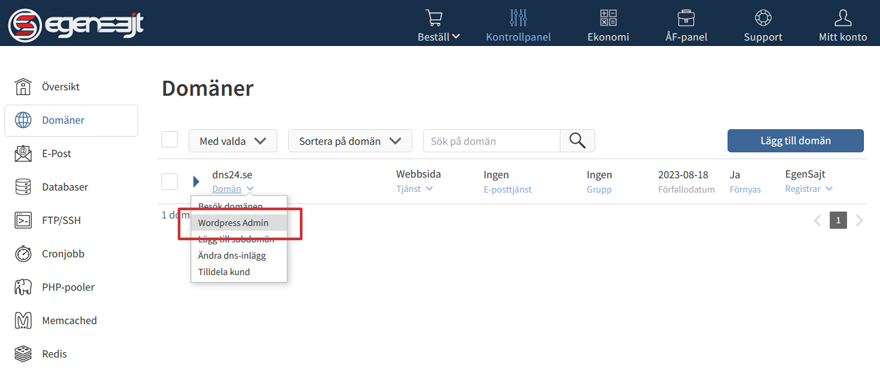Click the PHP-pooler elephant icon
This screenshot has width=880, height=379.
22,287
